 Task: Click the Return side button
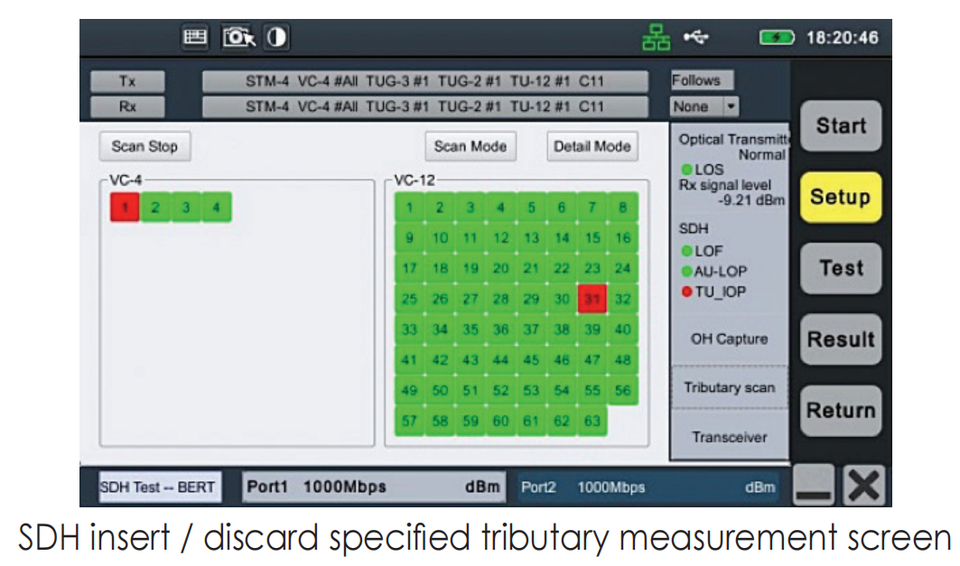click(841, 410)
